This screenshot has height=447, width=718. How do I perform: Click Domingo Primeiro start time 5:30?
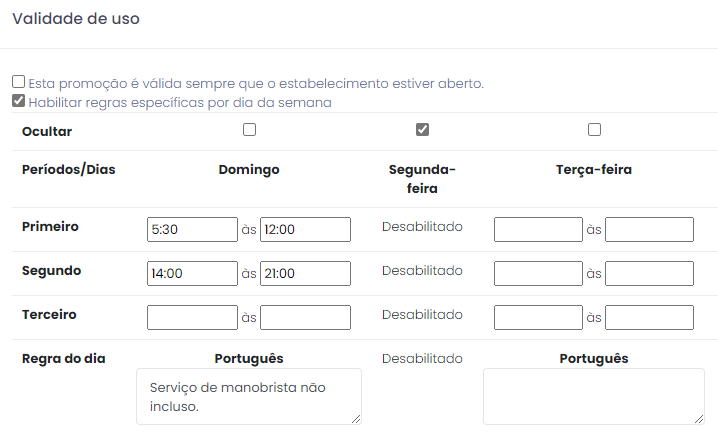192,229
